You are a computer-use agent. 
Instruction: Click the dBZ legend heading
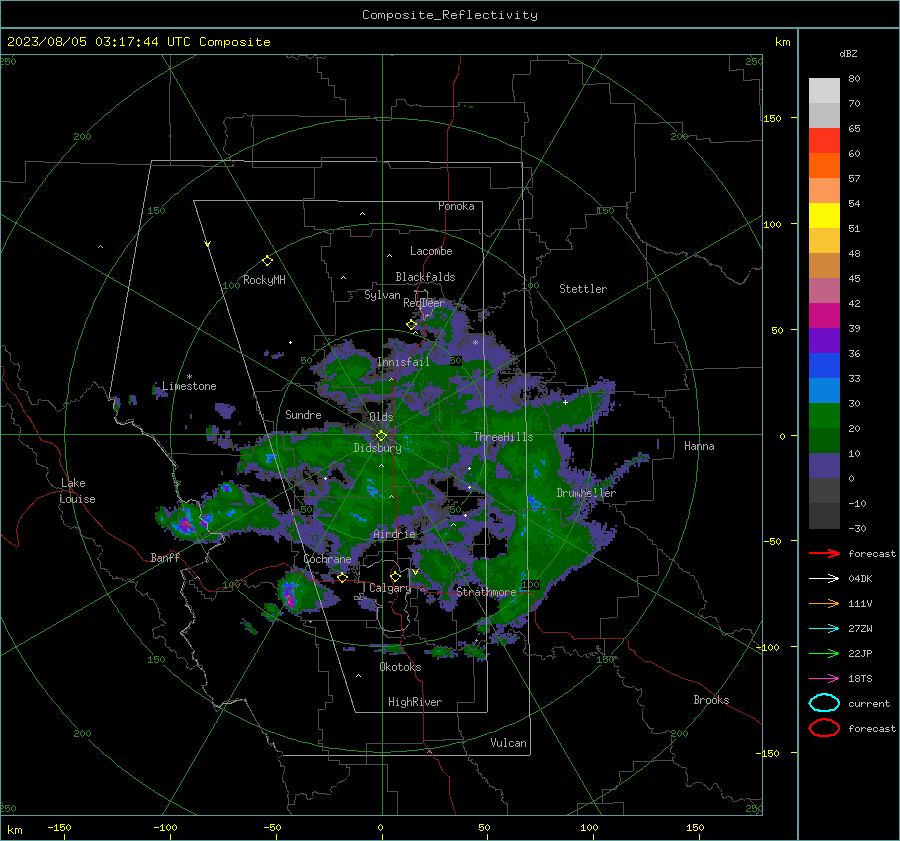pos(848,53)
